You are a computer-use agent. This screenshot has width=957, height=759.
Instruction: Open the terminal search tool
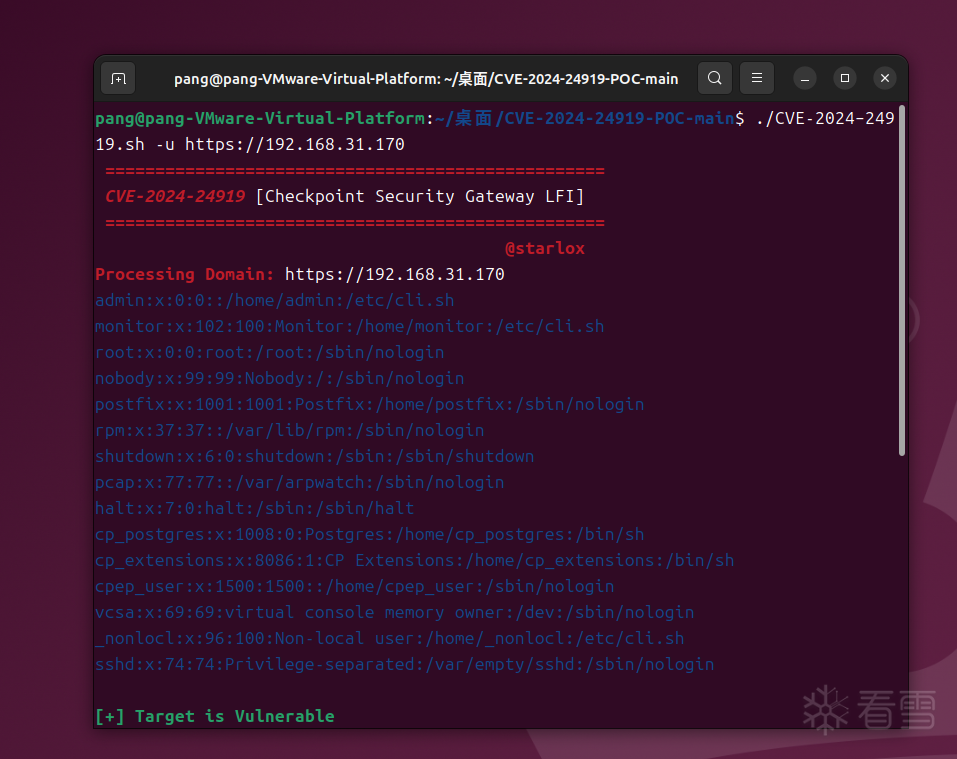(x=715, y=78)
